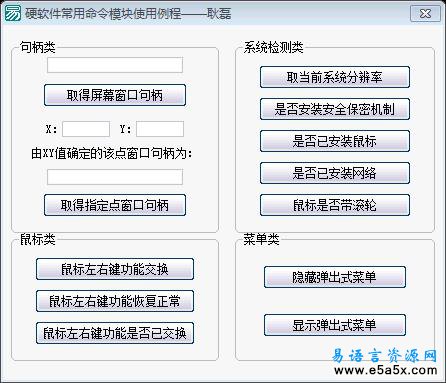Click the 鼠标类 group label

[x=38, y=239]
